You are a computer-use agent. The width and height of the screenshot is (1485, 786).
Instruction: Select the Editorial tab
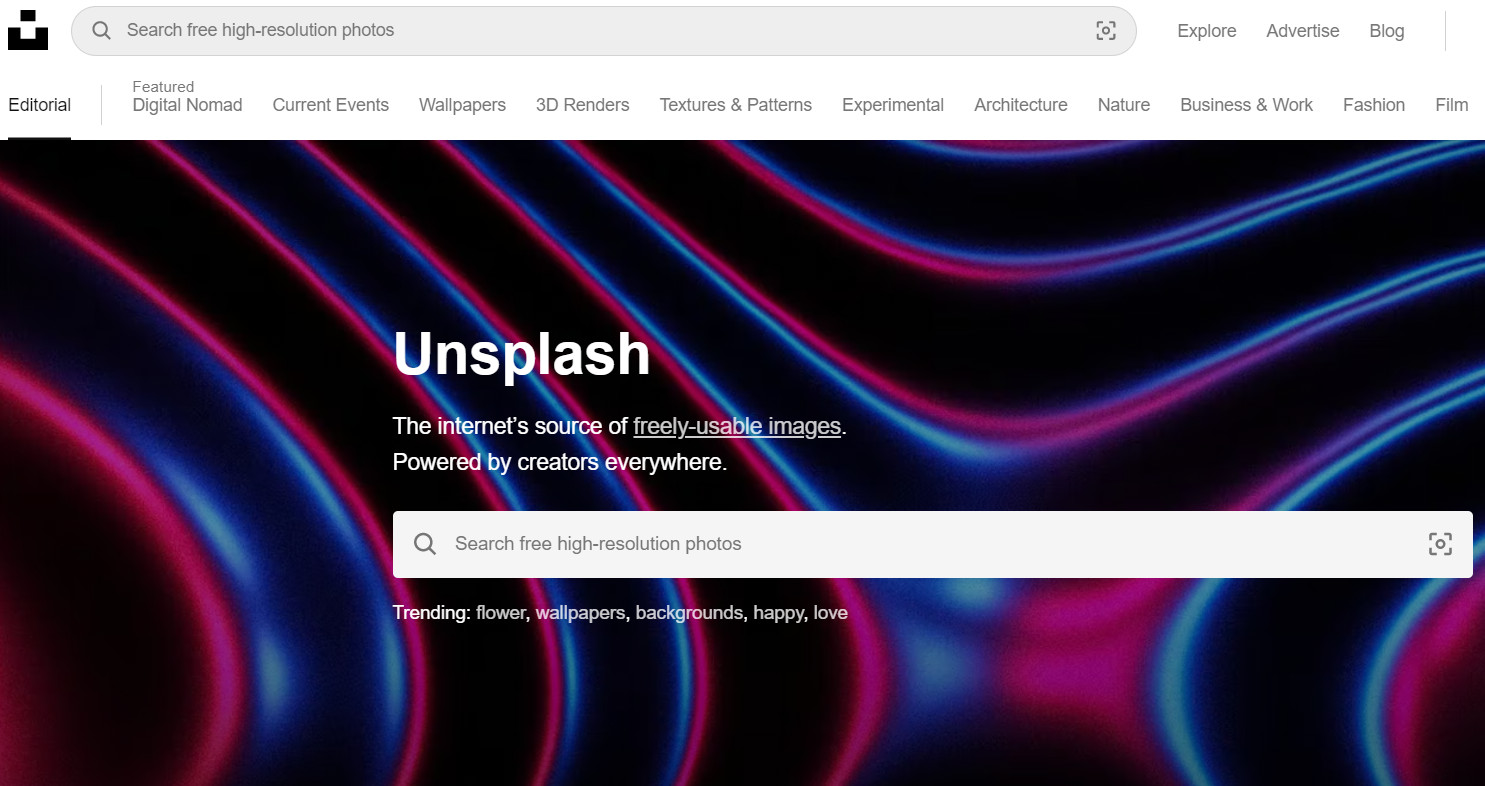pyautogui.click(x=39, y=105)
